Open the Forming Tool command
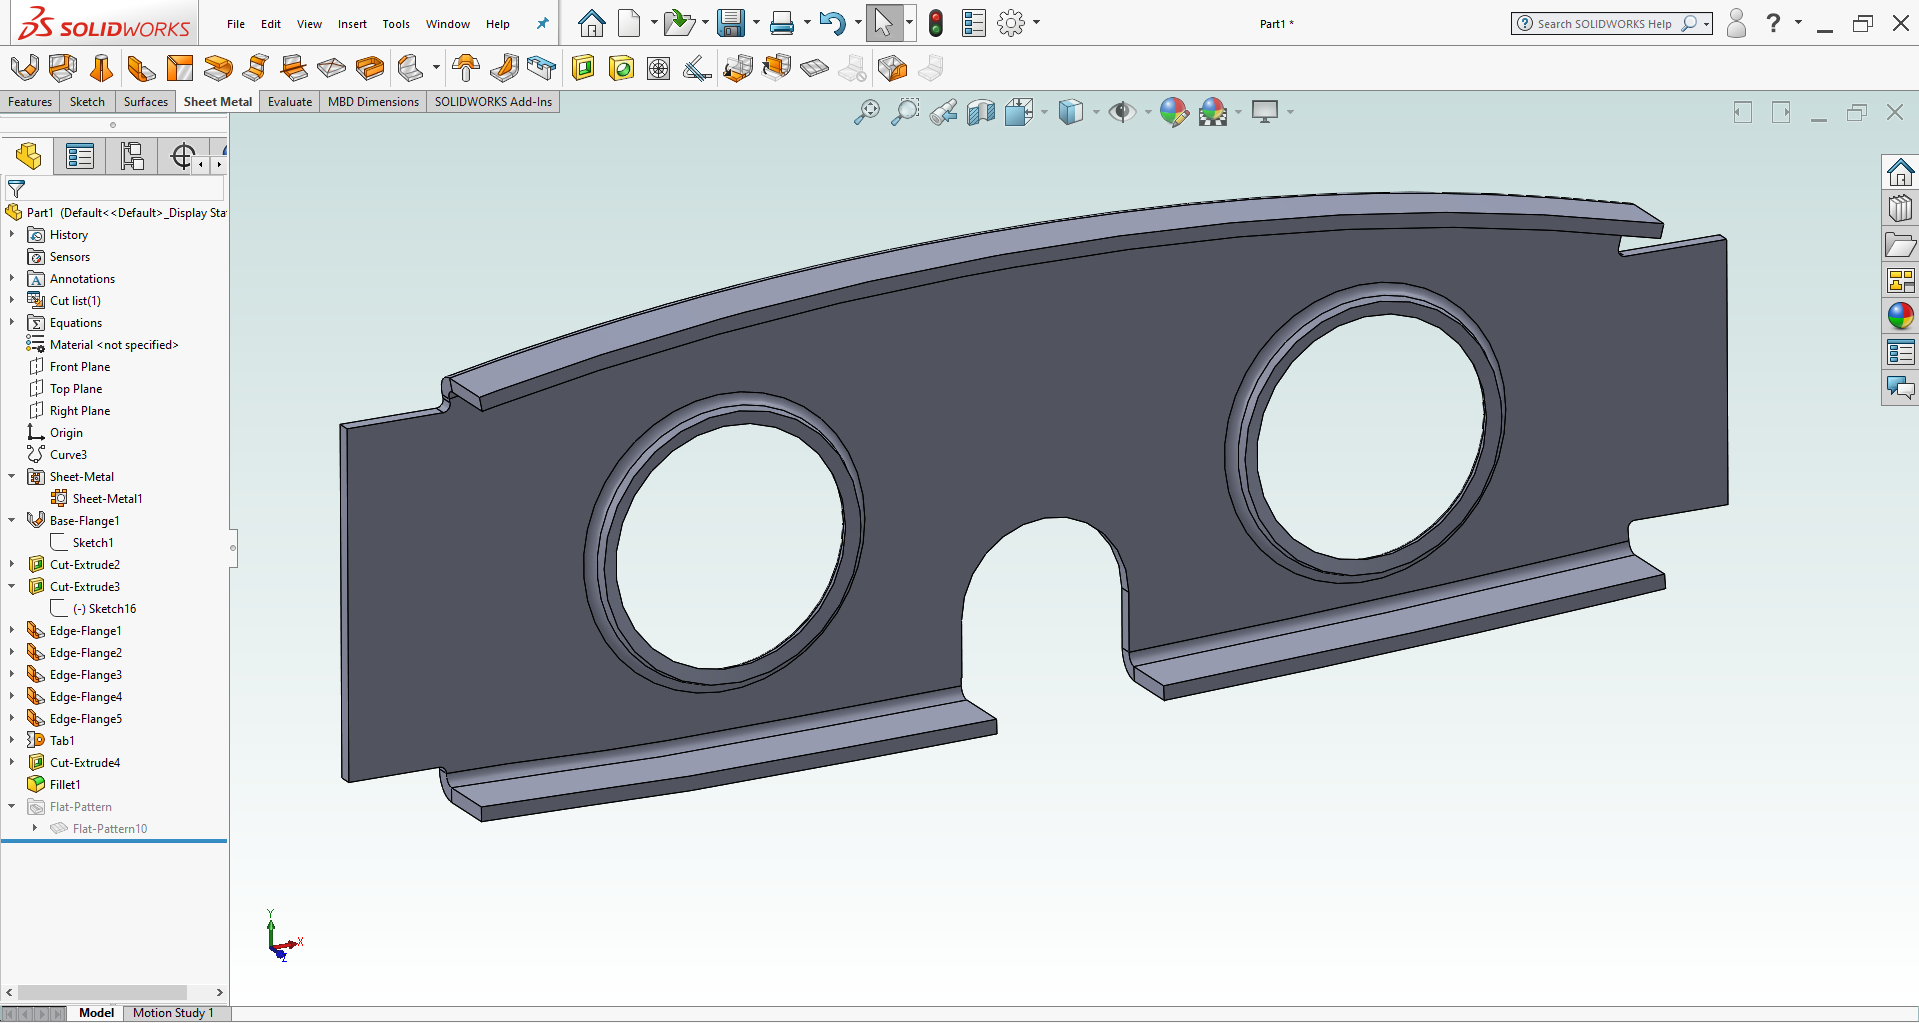The image size is (1919, 1023). point(466,68)
